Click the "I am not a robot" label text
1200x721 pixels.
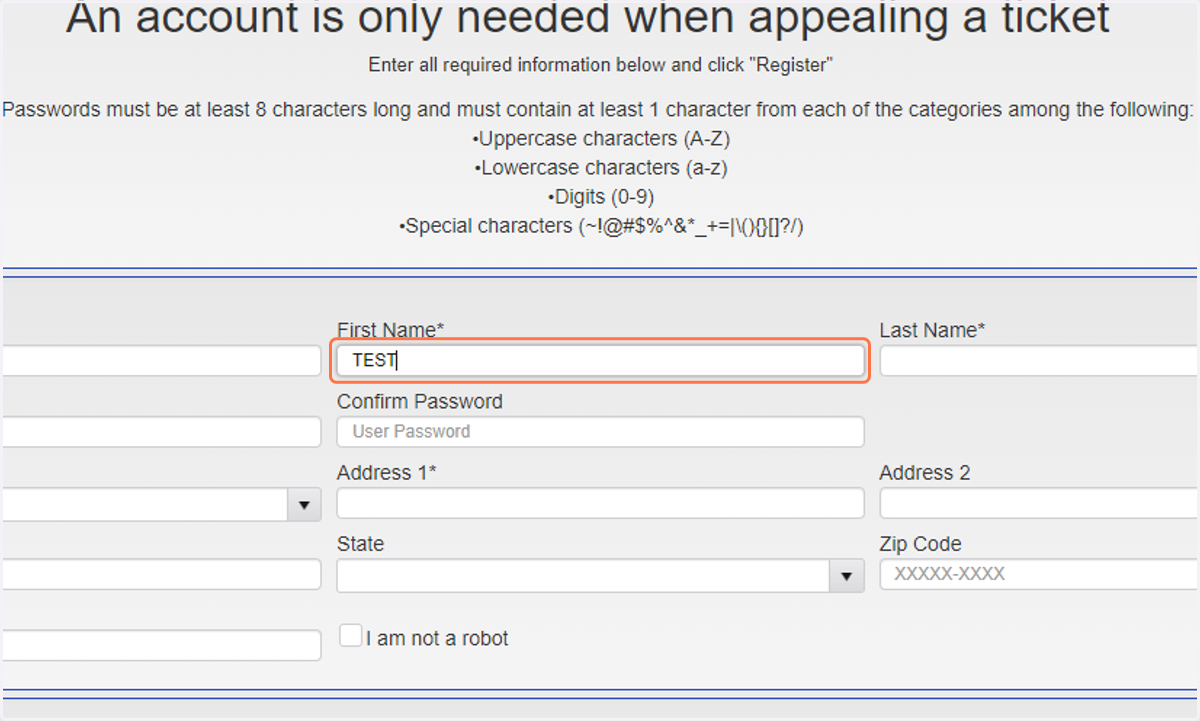437,638
